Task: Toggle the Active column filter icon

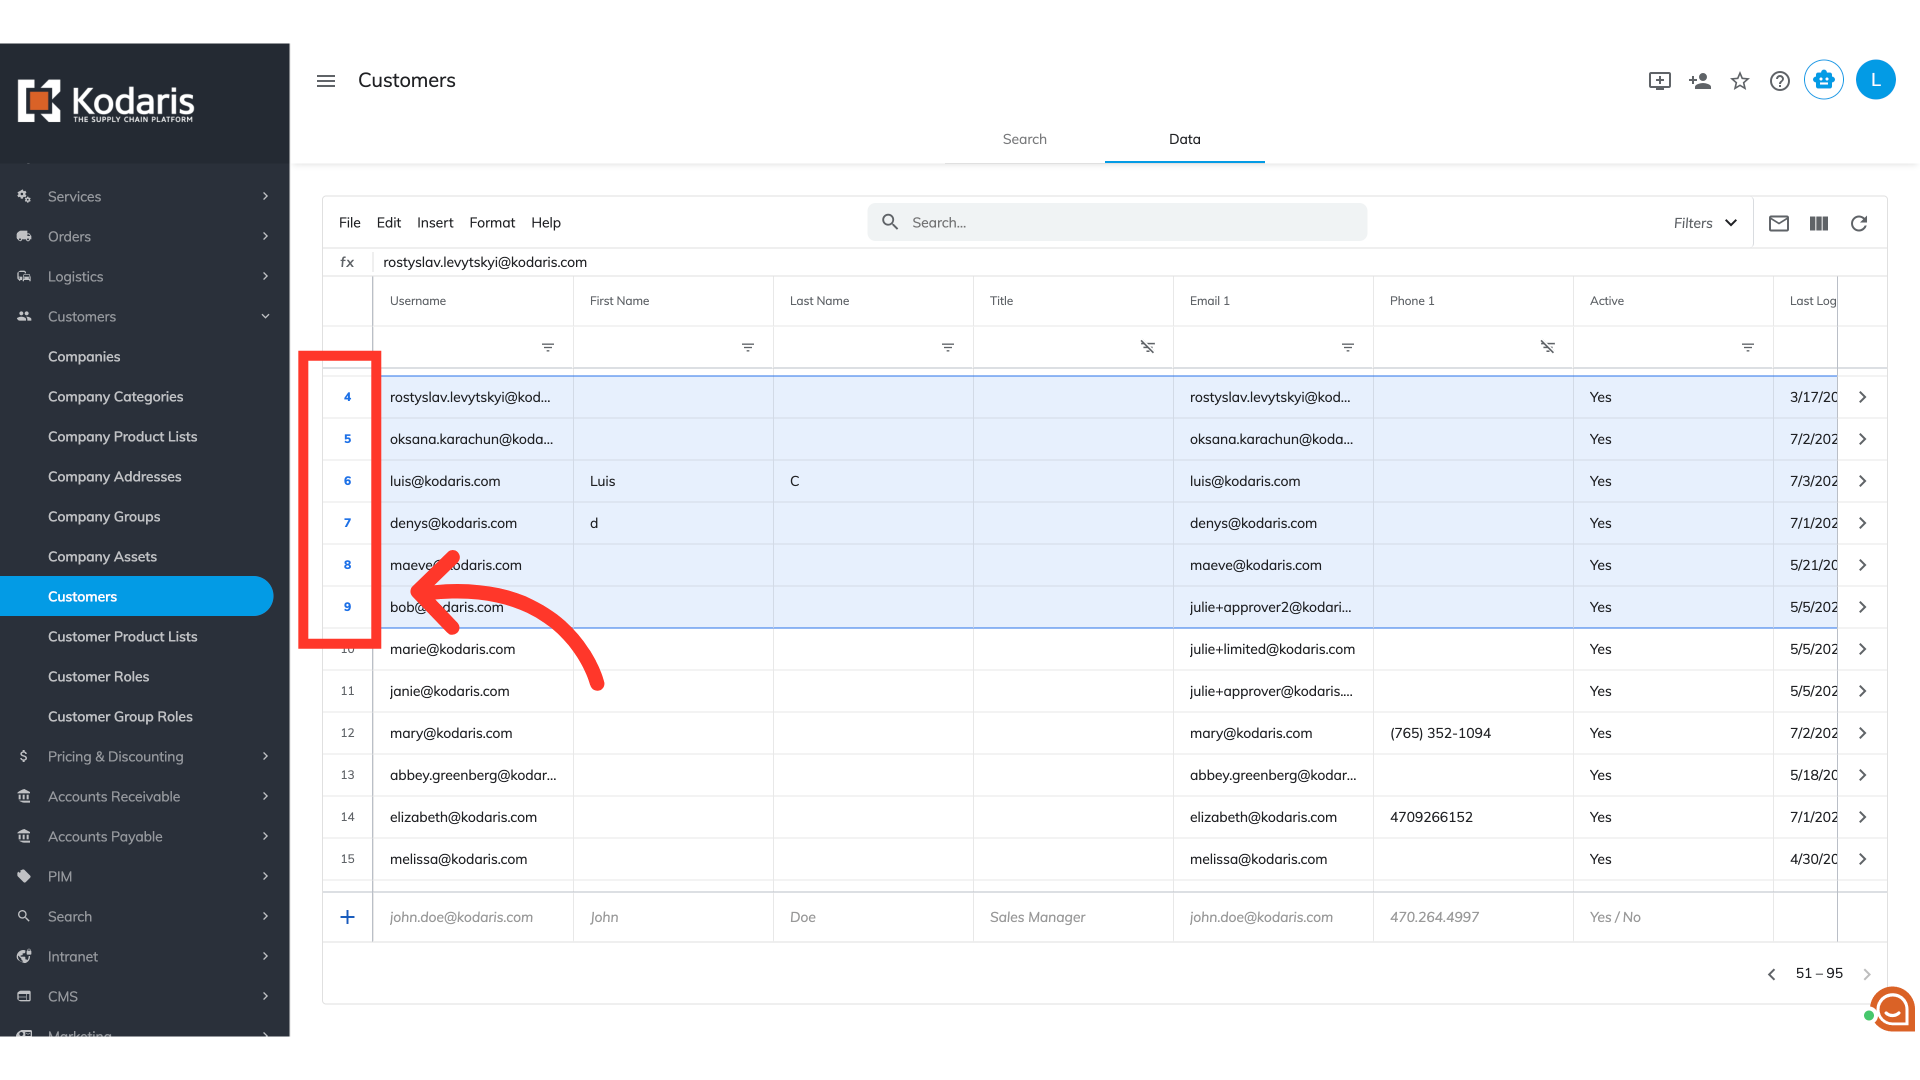Action: click(1748, 347)
